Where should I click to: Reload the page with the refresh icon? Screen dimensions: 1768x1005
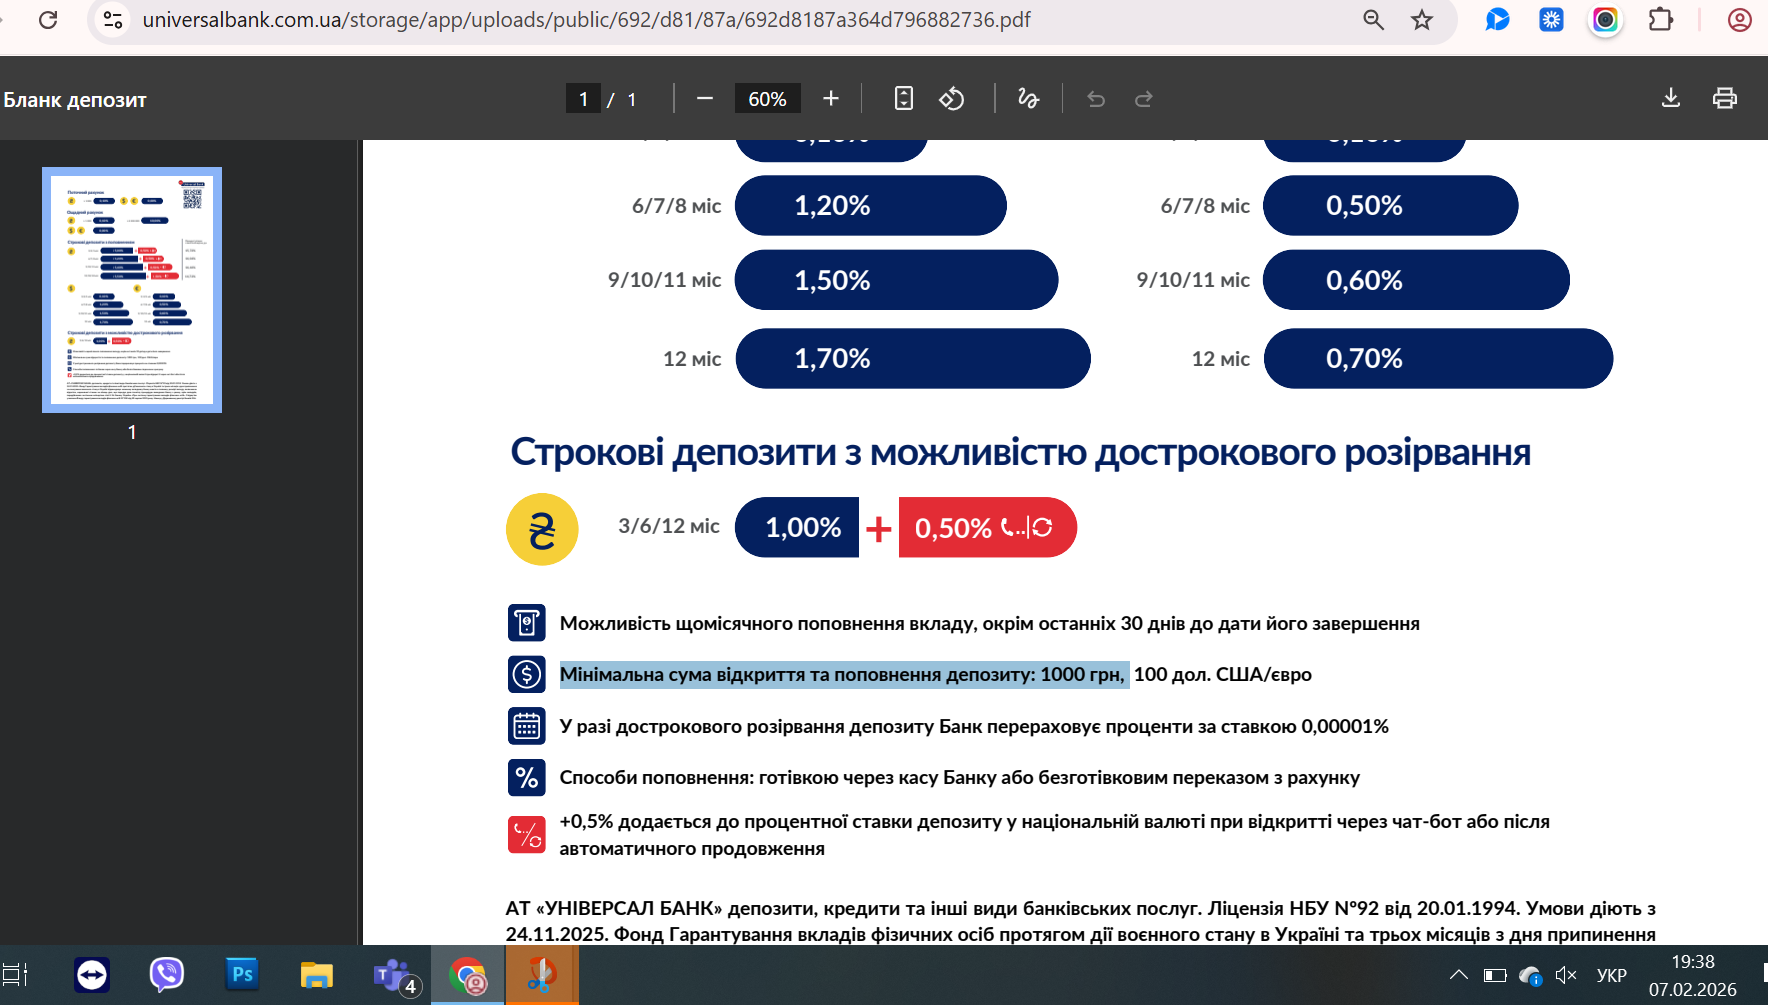(x=48, y=20)
